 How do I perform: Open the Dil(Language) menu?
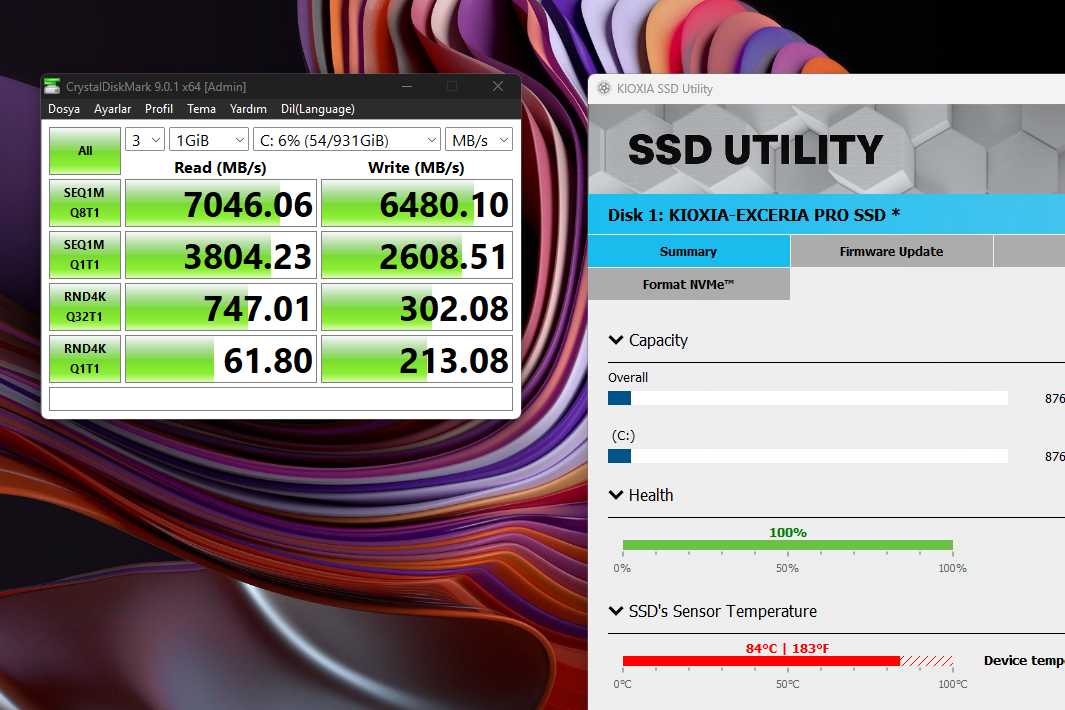tap(318, 109)
